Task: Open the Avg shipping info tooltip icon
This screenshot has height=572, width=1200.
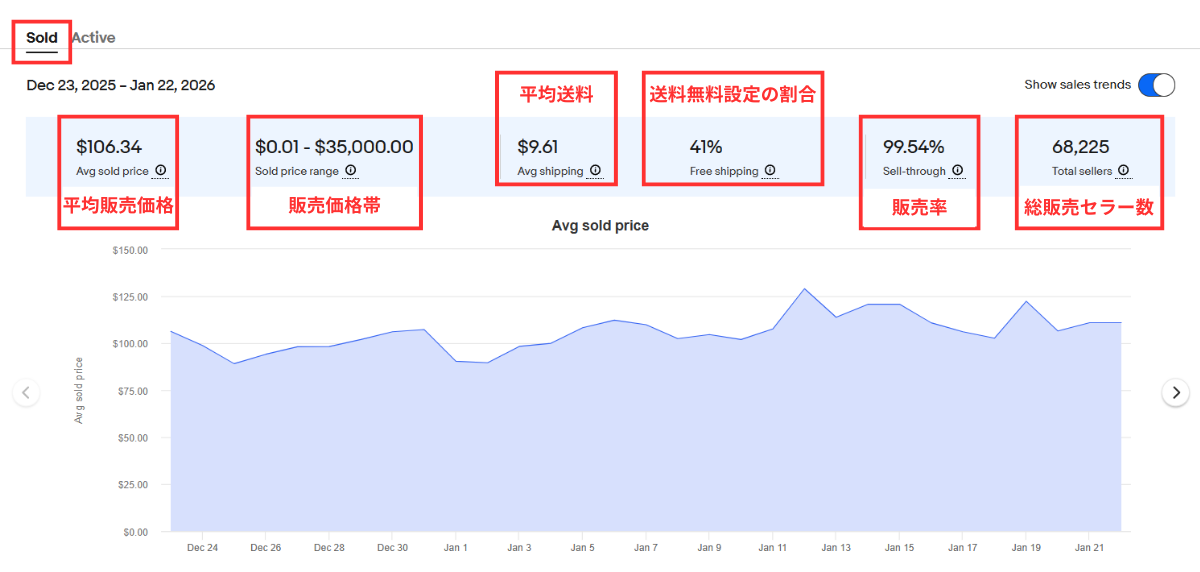Action: pos(595,171)
